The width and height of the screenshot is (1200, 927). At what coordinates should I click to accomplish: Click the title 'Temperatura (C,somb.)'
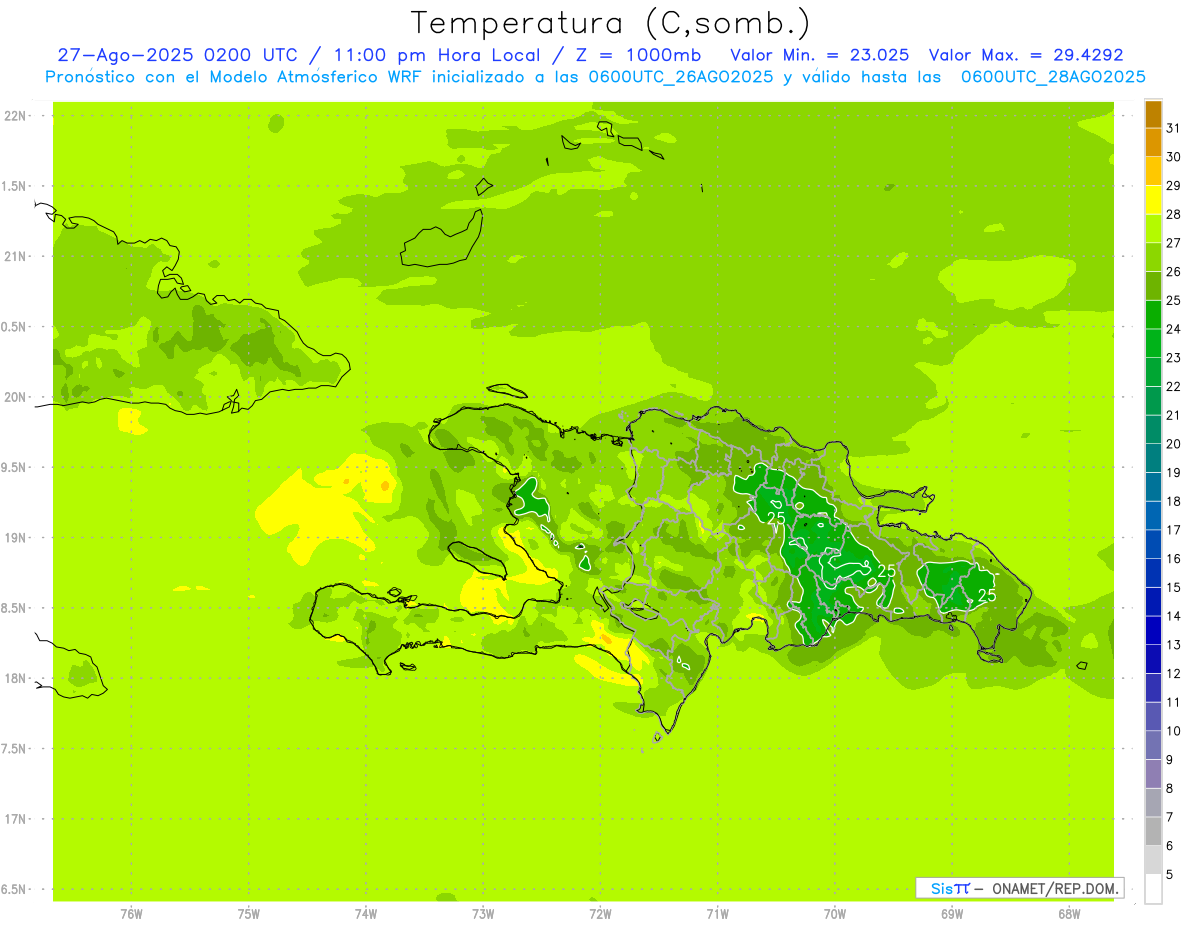click(611, 23)
